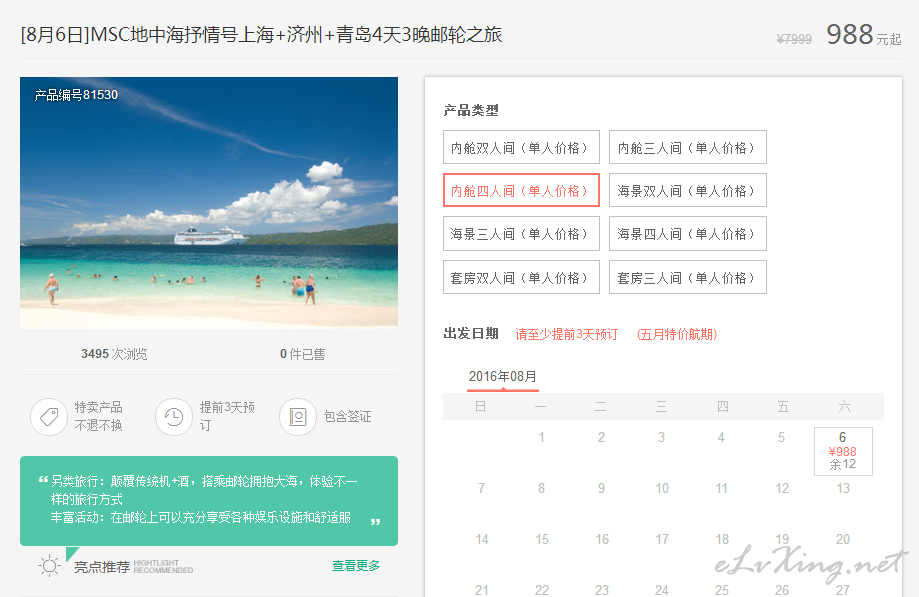Click date 2 in the August calendar
The height and width of the screenshot is (597, 919).
coord(601,438)
